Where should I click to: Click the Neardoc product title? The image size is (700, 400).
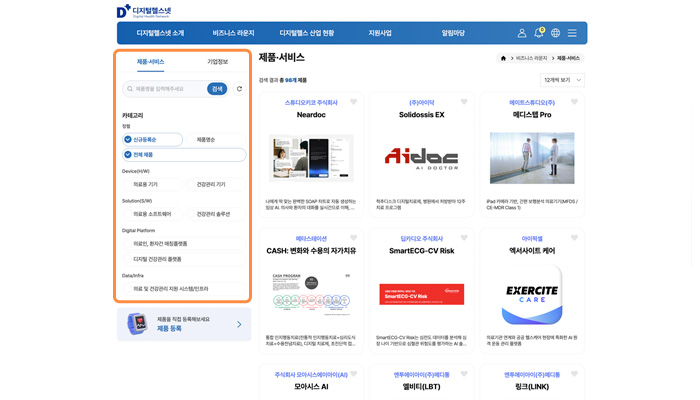coord(311,115)
